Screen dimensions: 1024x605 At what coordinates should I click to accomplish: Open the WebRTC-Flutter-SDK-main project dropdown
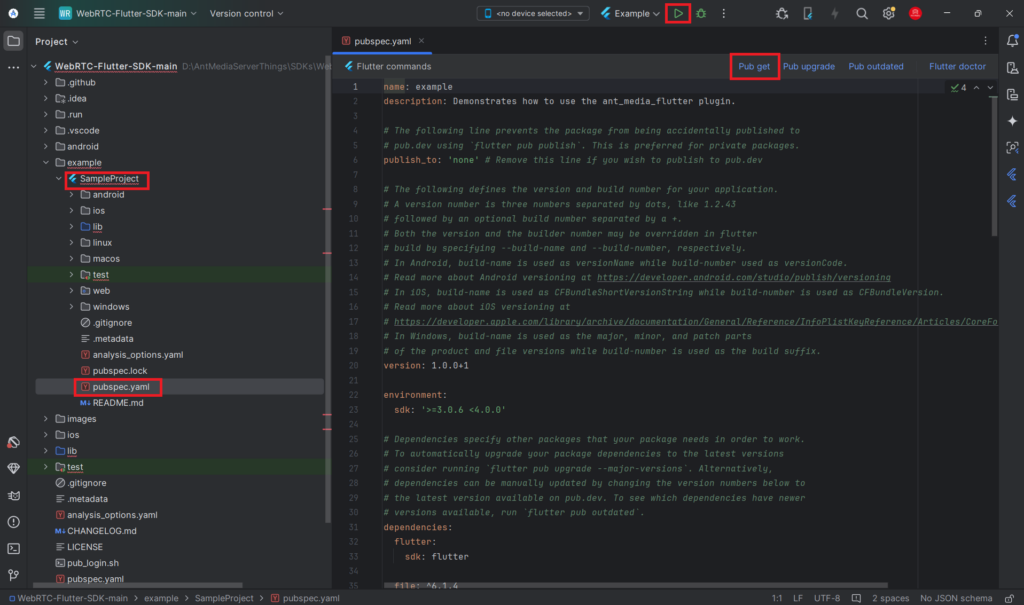(x=127, y=13)
